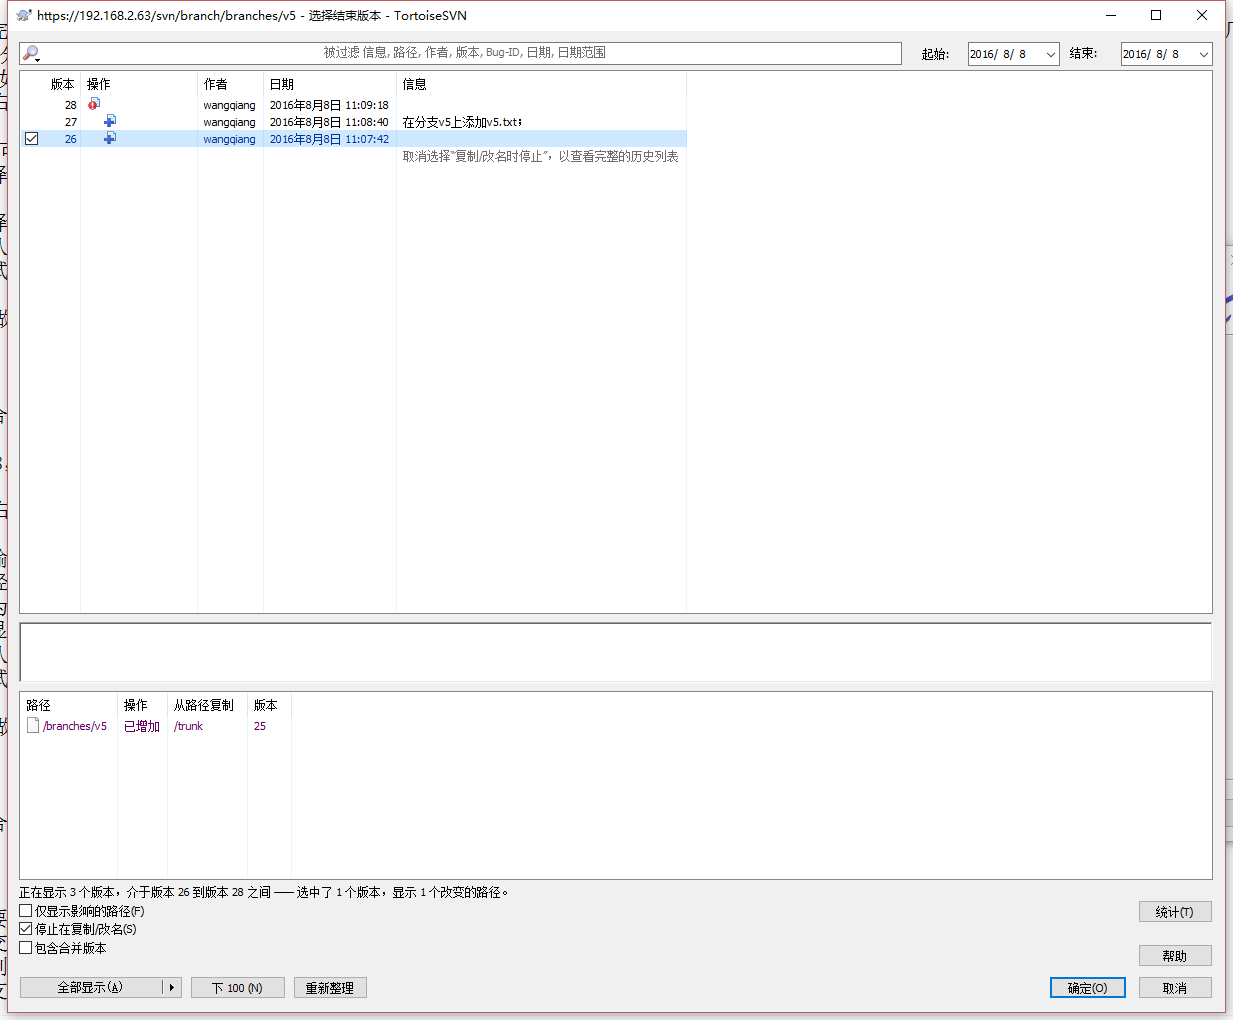Uncheck the revision 26 row checkbox
Image resolution: width=1233 pixels, height=1020 pixels.
coord(32,139)
